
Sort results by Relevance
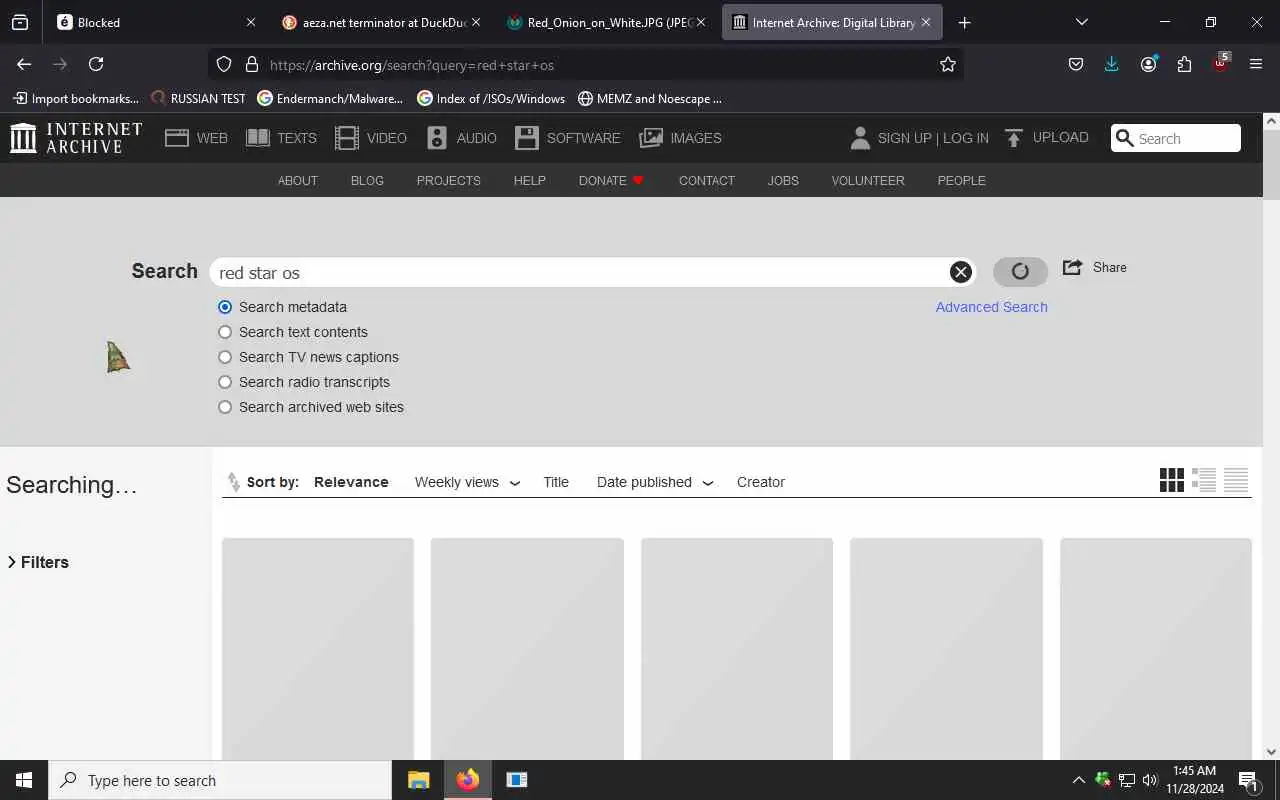tap(351, 482)
